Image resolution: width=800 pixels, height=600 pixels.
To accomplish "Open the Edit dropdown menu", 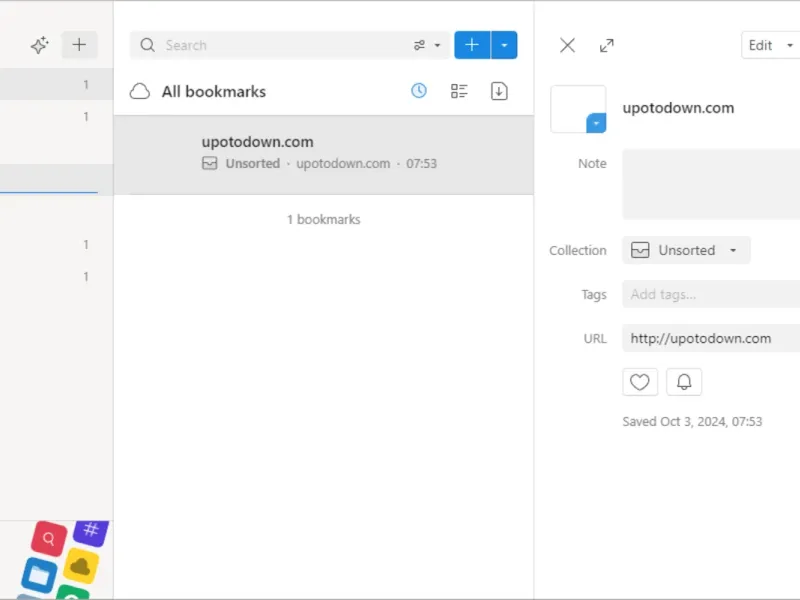I will pyautogui.click(x=770, y=45).
